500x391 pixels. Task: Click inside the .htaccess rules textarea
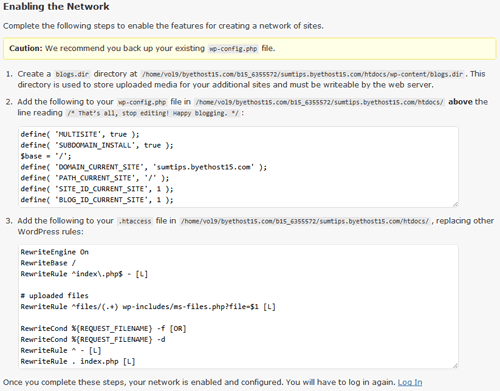[238, 307]
